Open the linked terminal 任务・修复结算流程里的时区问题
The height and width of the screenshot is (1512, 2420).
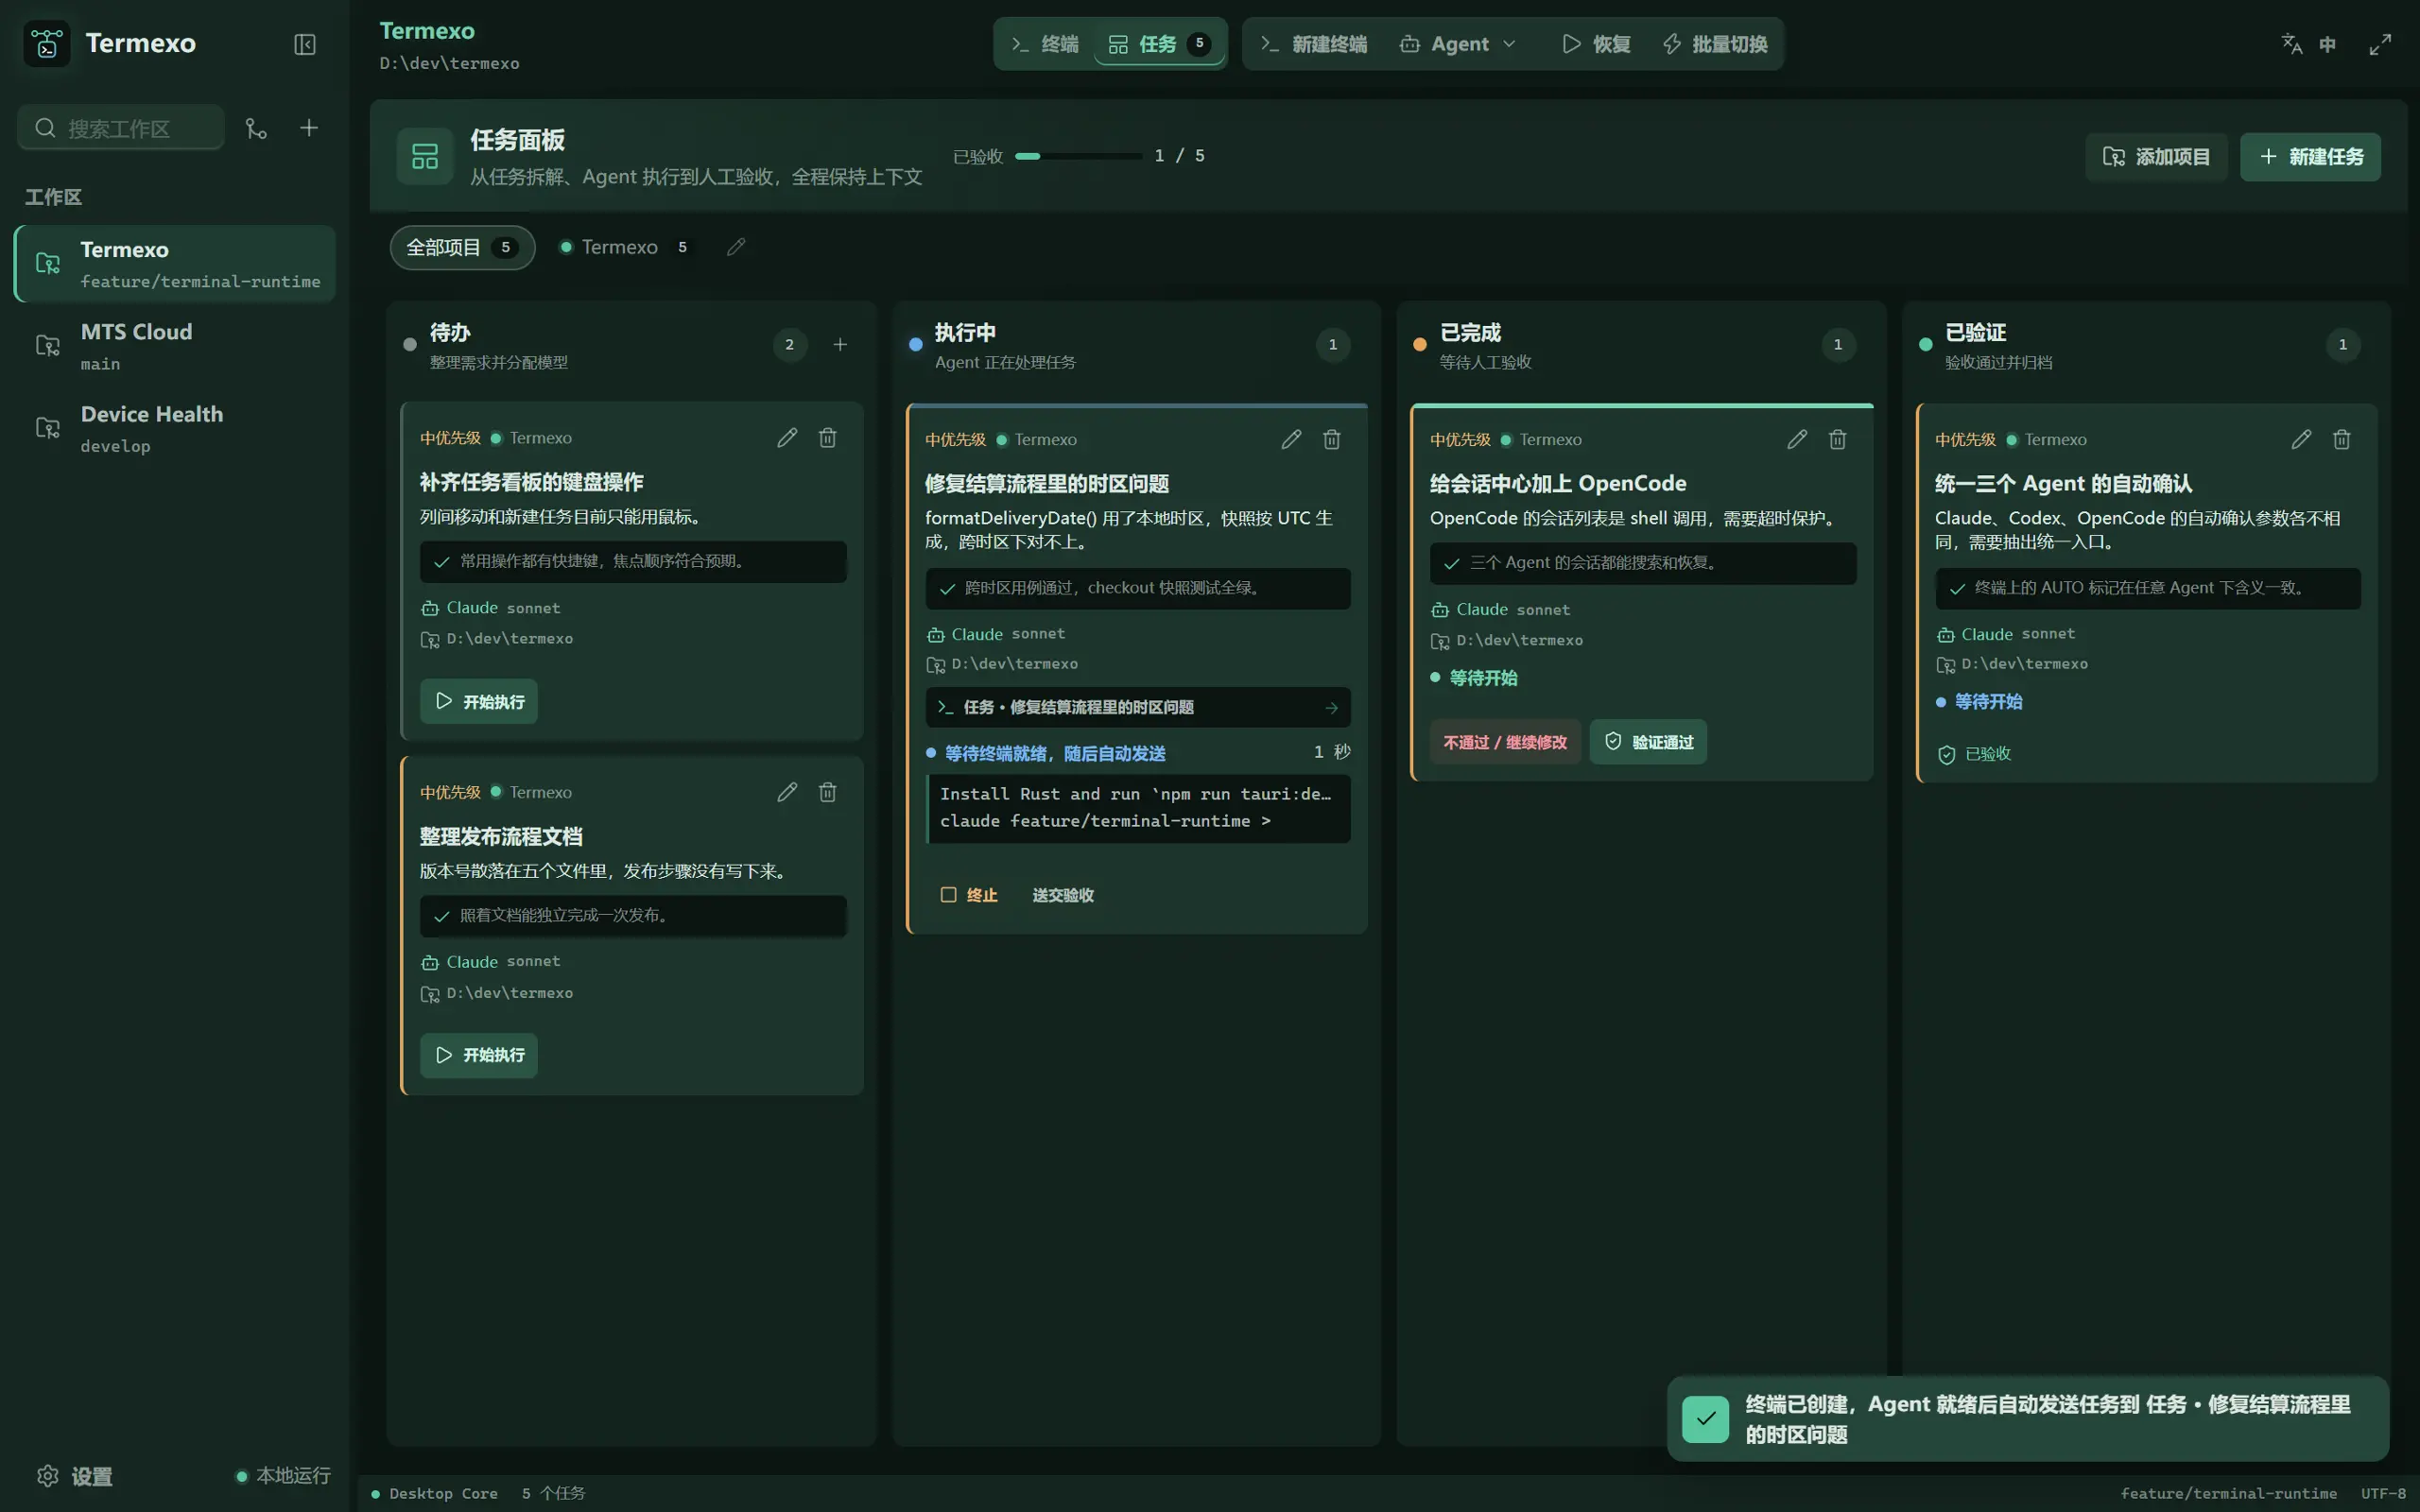click(1138, 707)
